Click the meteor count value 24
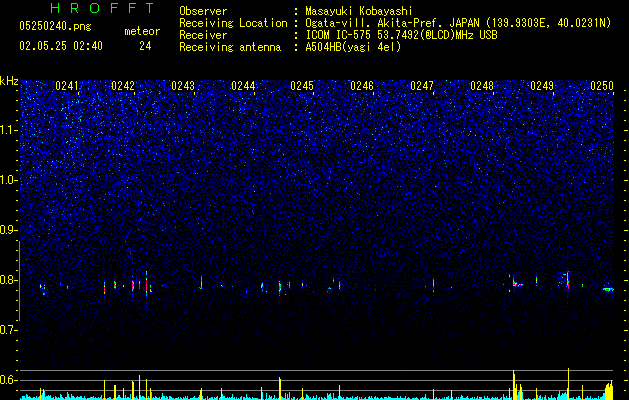The height and width of the screenshot is (400, 629). [145, 46]
